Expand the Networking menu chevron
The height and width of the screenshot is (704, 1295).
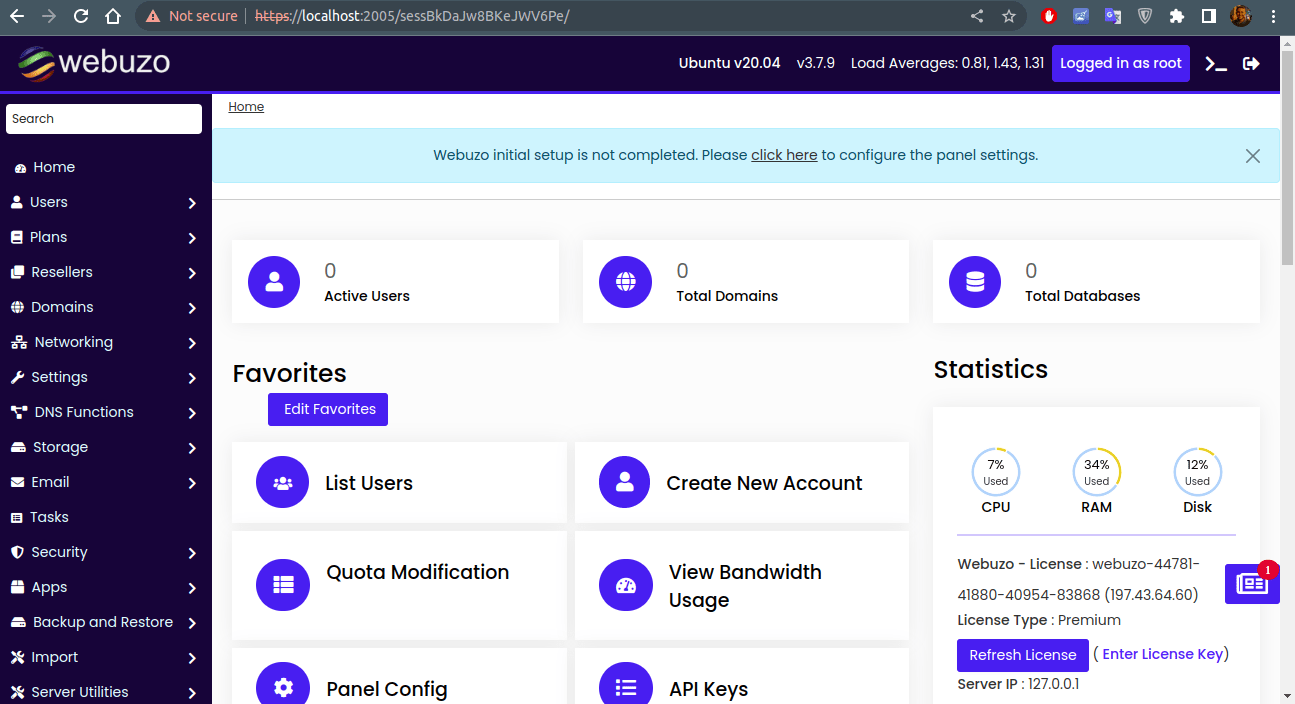[x=192, y=343]
